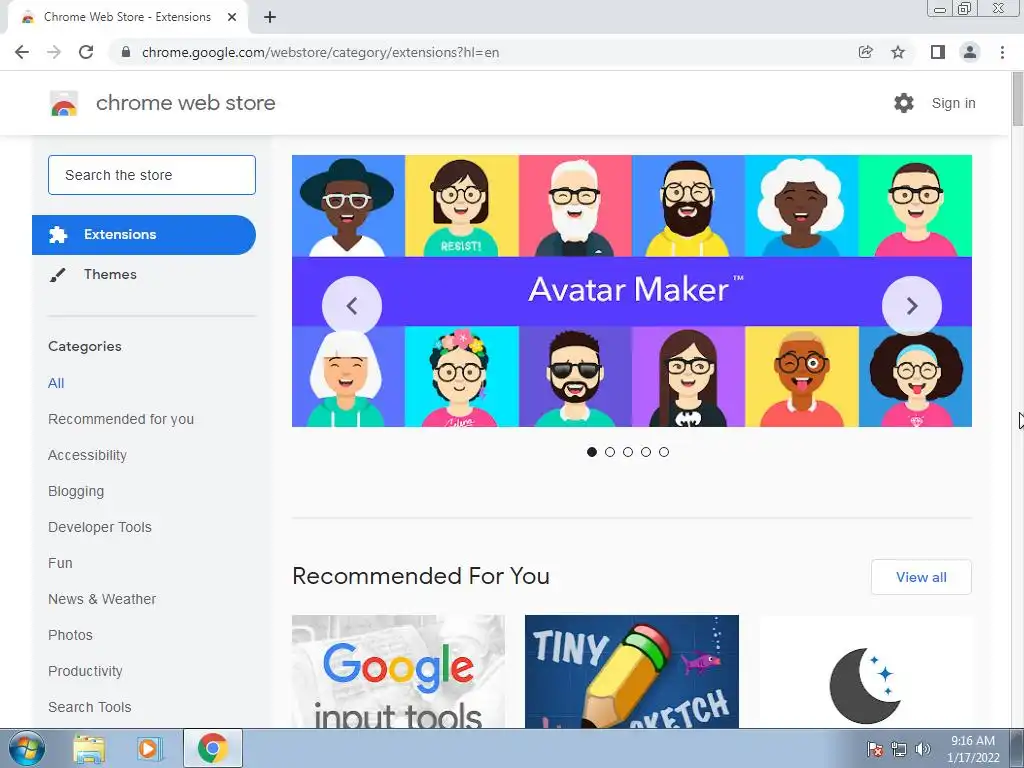The height and width of the screenshot is (768, 1024).
Task: Reload the page with refresh icon
Action: pyautogui.click(x=86, y=52)
